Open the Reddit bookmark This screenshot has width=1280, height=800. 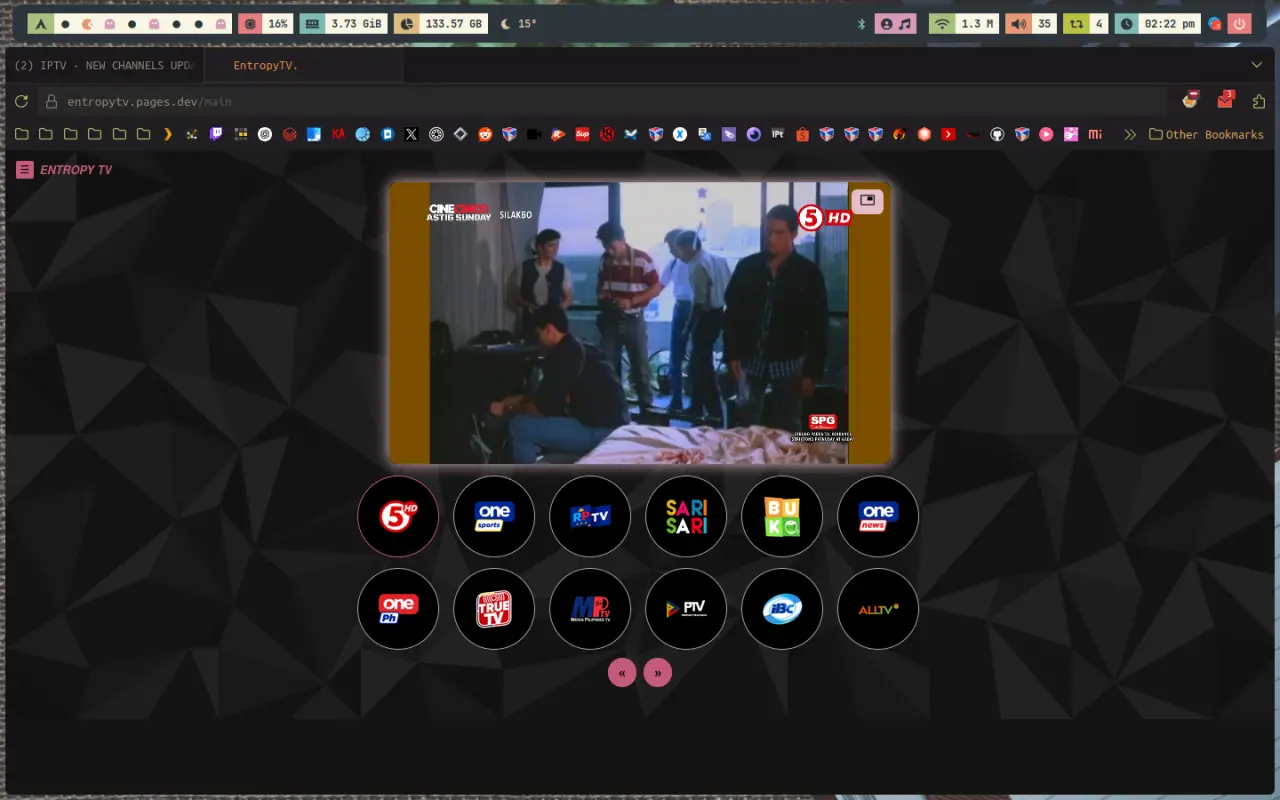[x=485, y=134]
